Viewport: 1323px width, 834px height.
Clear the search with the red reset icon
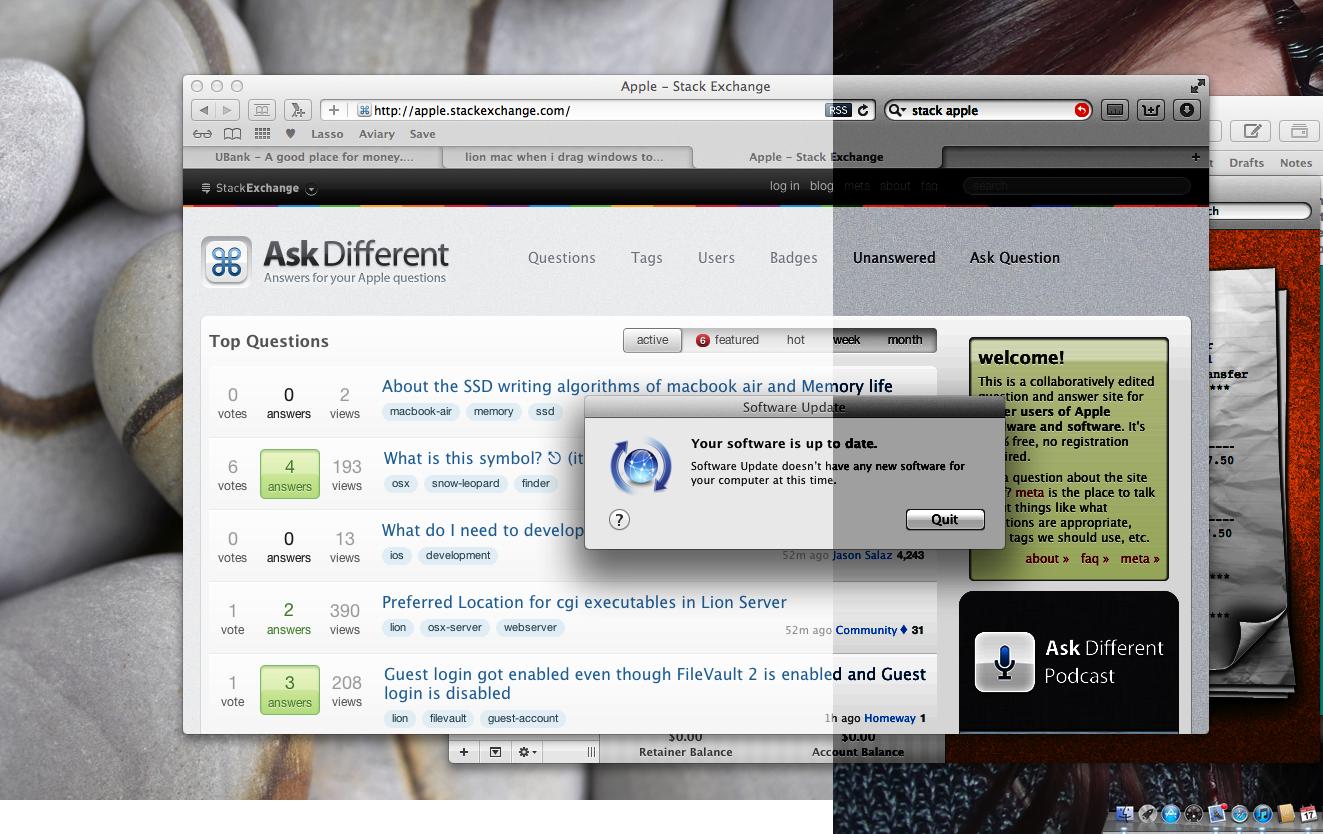click(x=1081, y=110)
